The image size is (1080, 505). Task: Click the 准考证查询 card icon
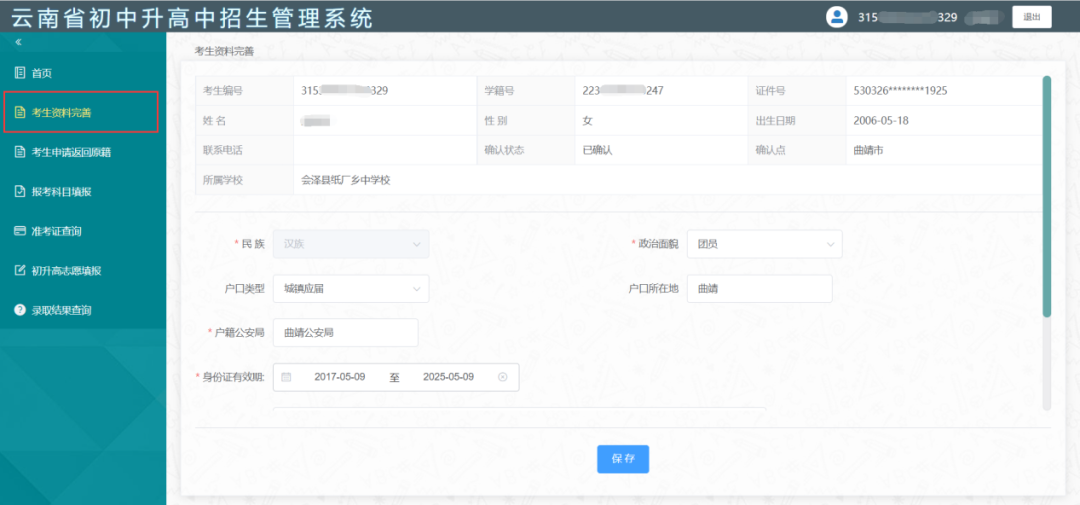coord(20,231)
